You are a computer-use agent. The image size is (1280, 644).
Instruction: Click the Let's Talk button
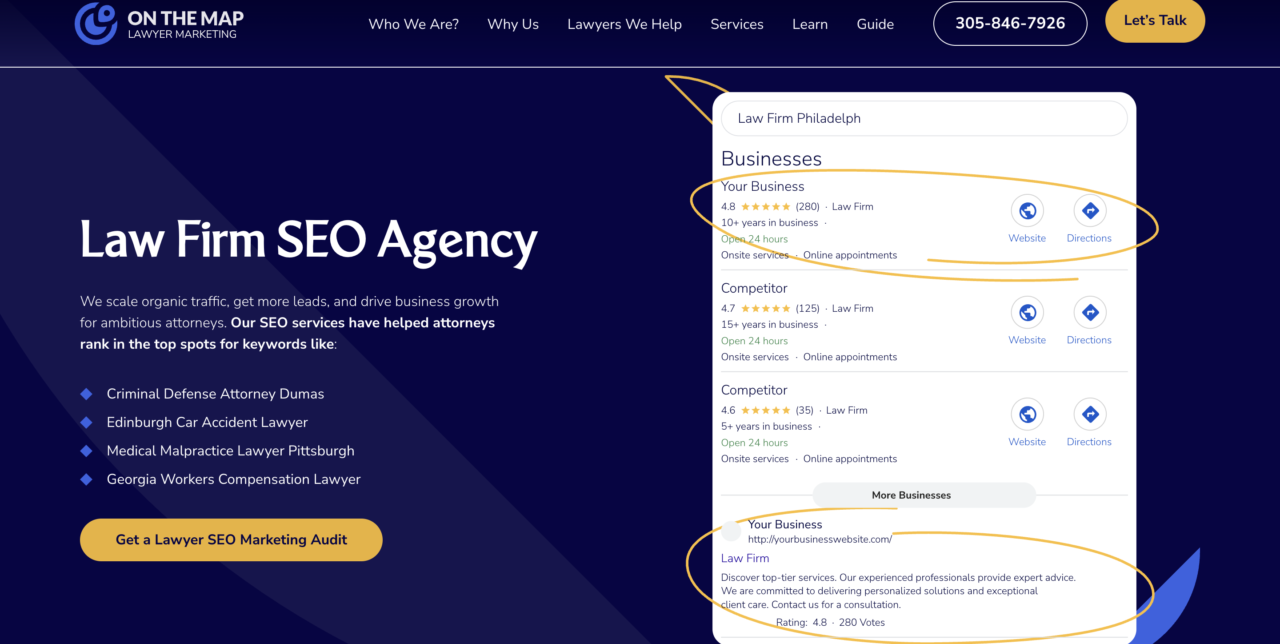pyautogui.click(x=1155, y=21)
